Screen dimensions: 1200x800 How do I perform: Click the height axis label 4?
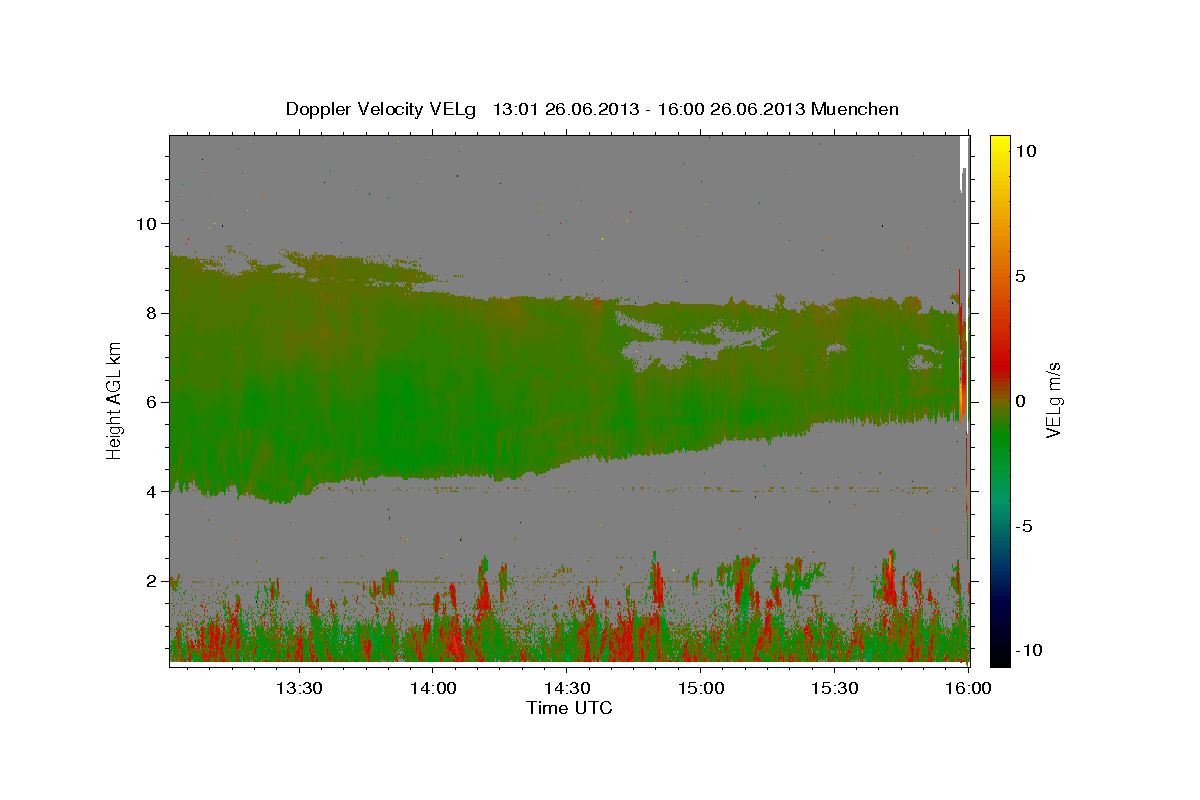click(153, 492)
